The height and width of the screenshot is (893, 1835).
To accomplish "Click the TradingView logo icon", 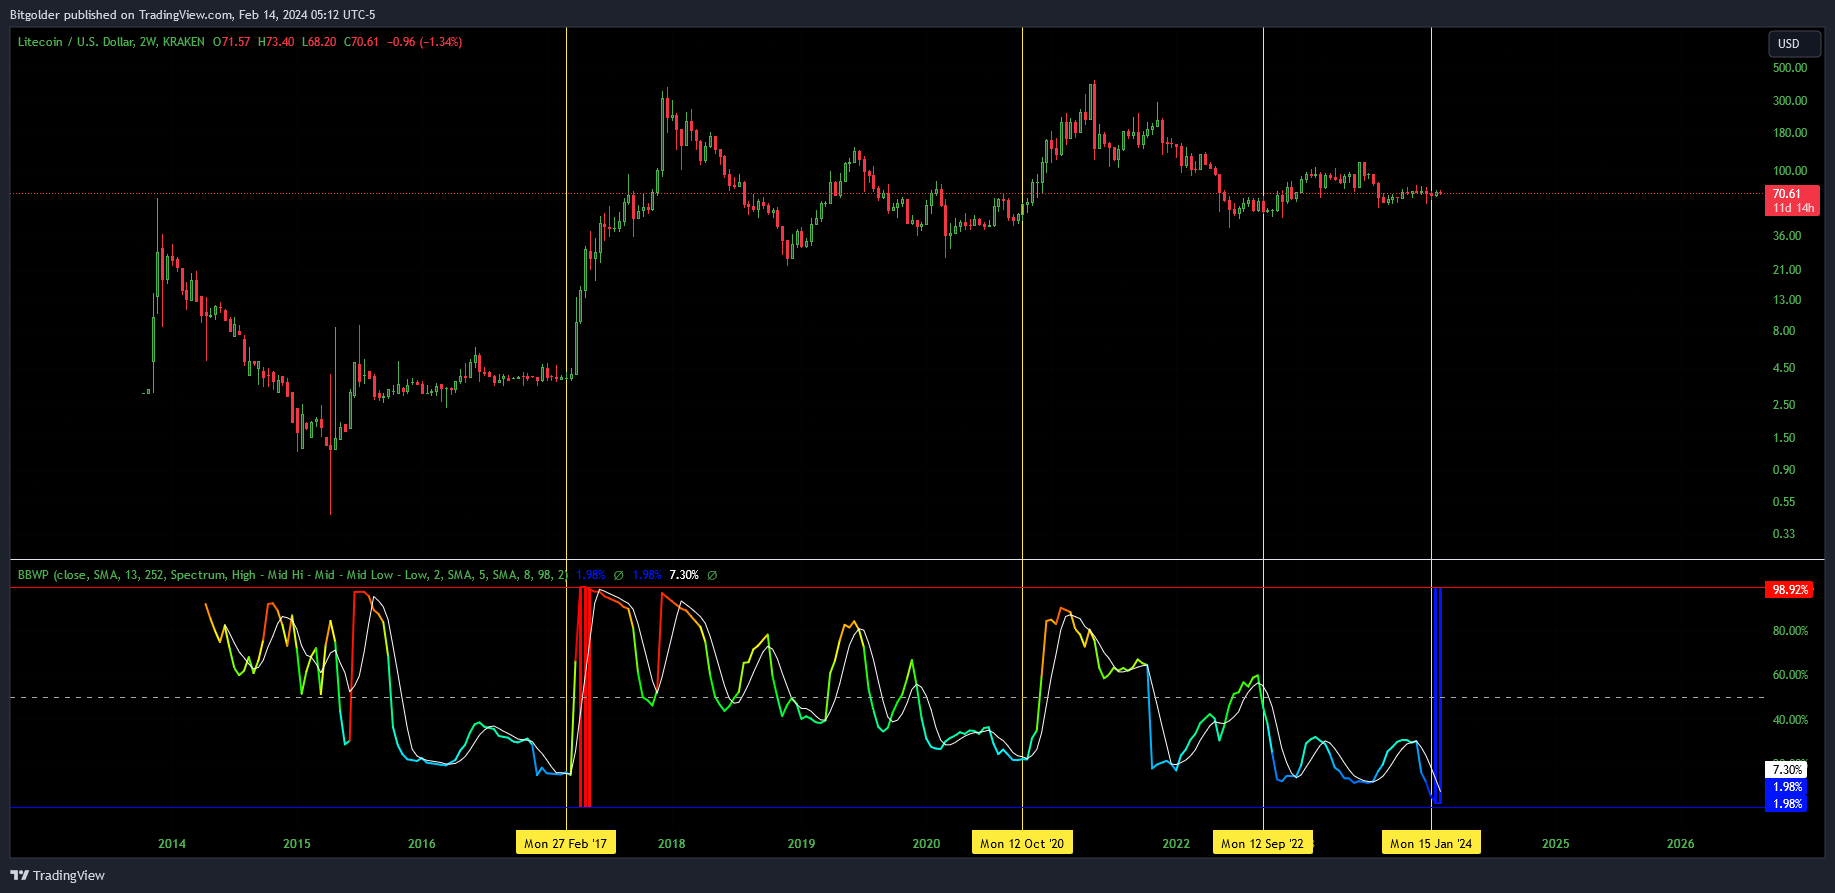I will pos(19,875).
